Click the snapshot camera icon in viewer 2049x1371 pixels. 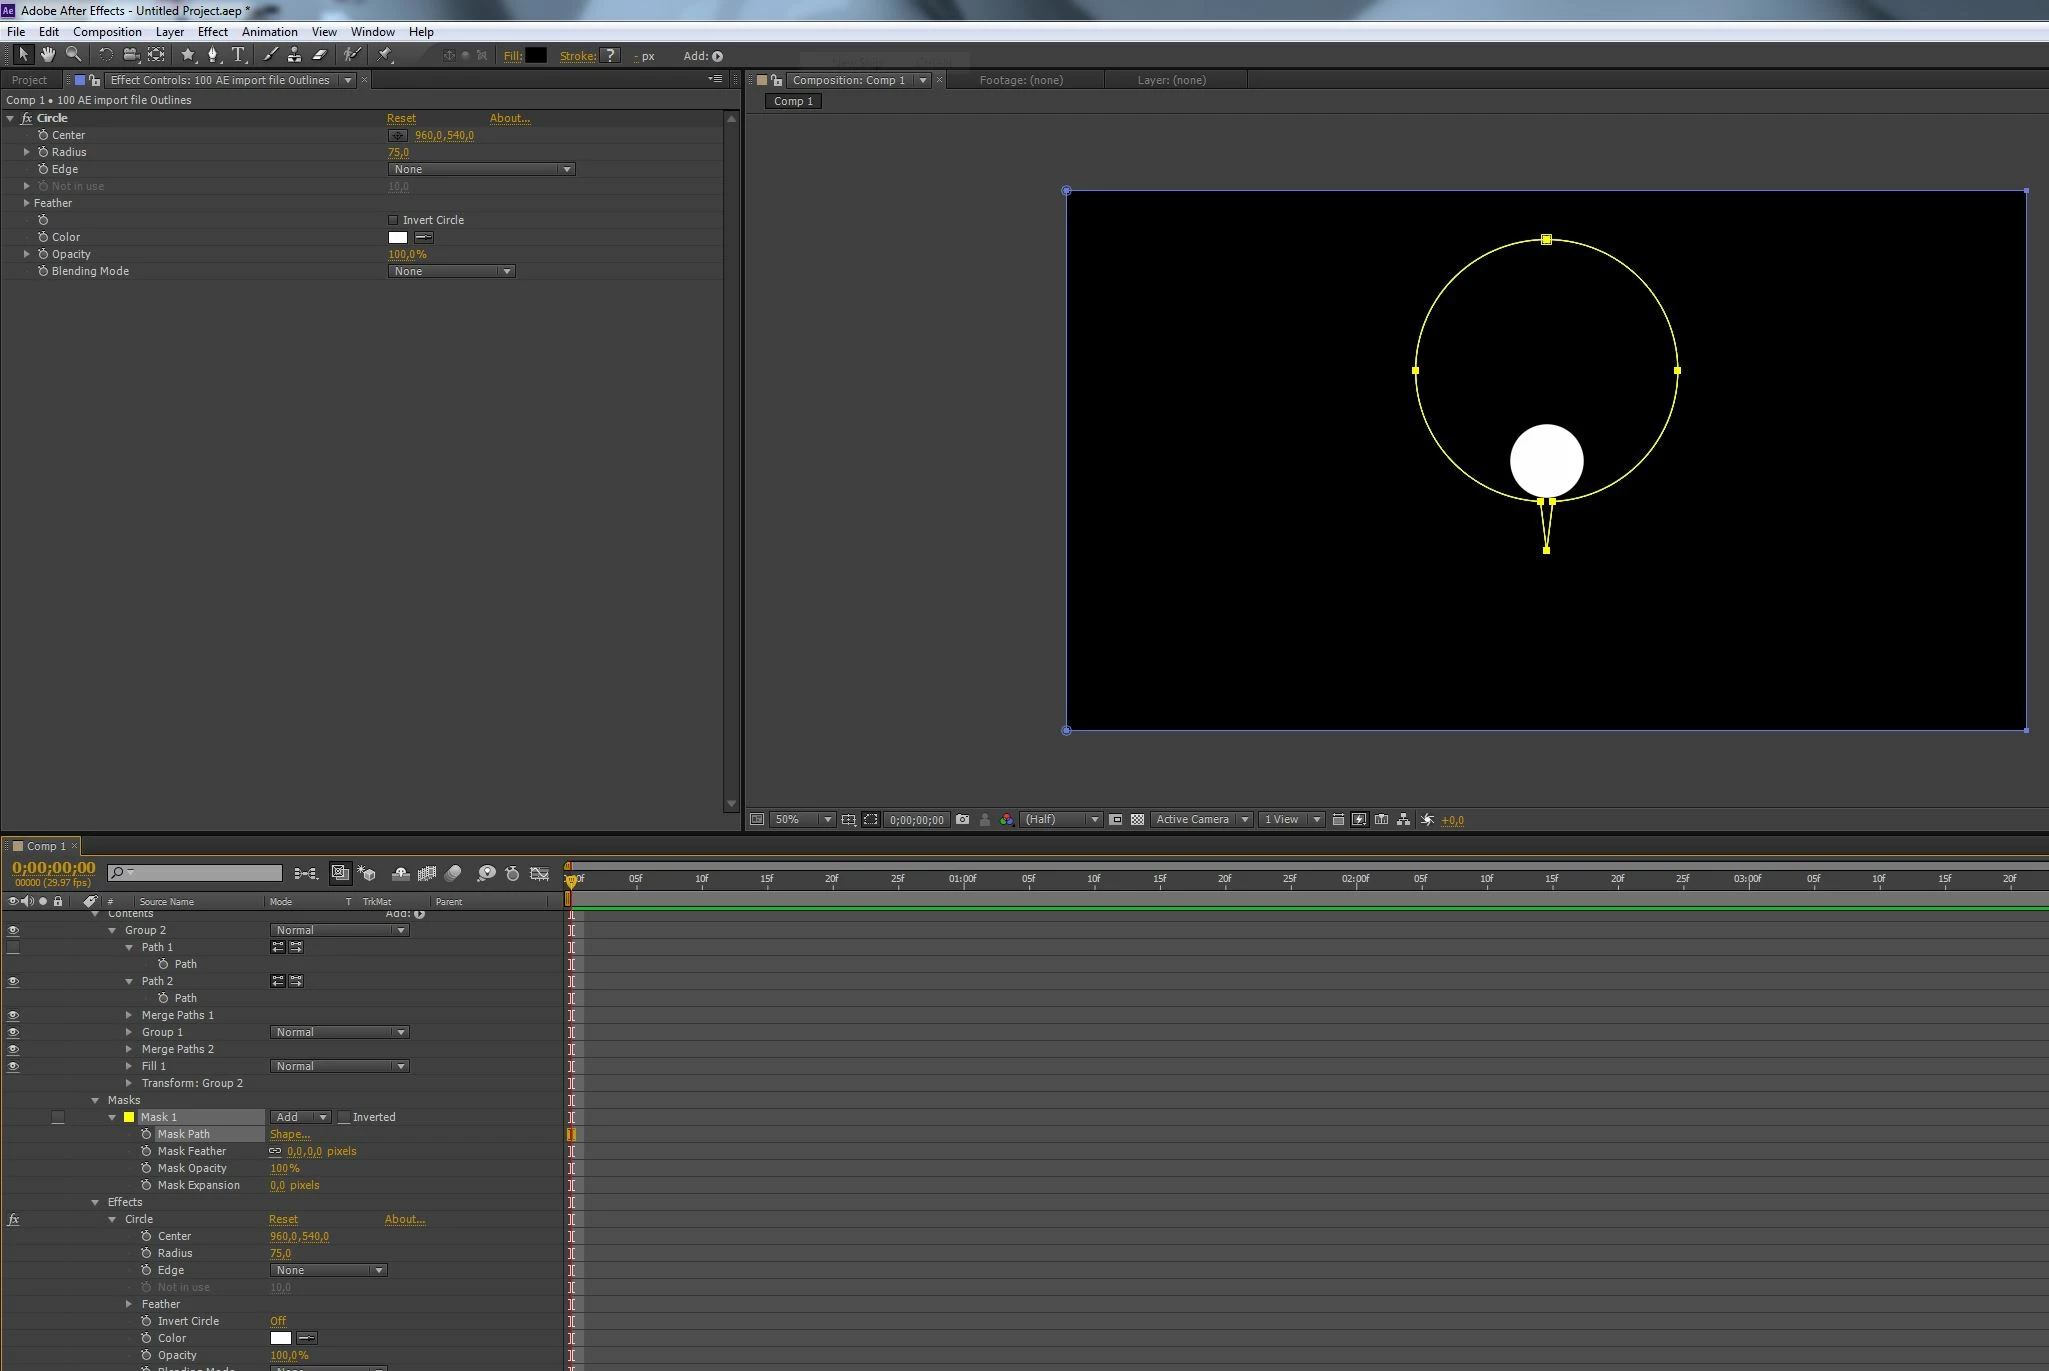(x=962, y=819)
